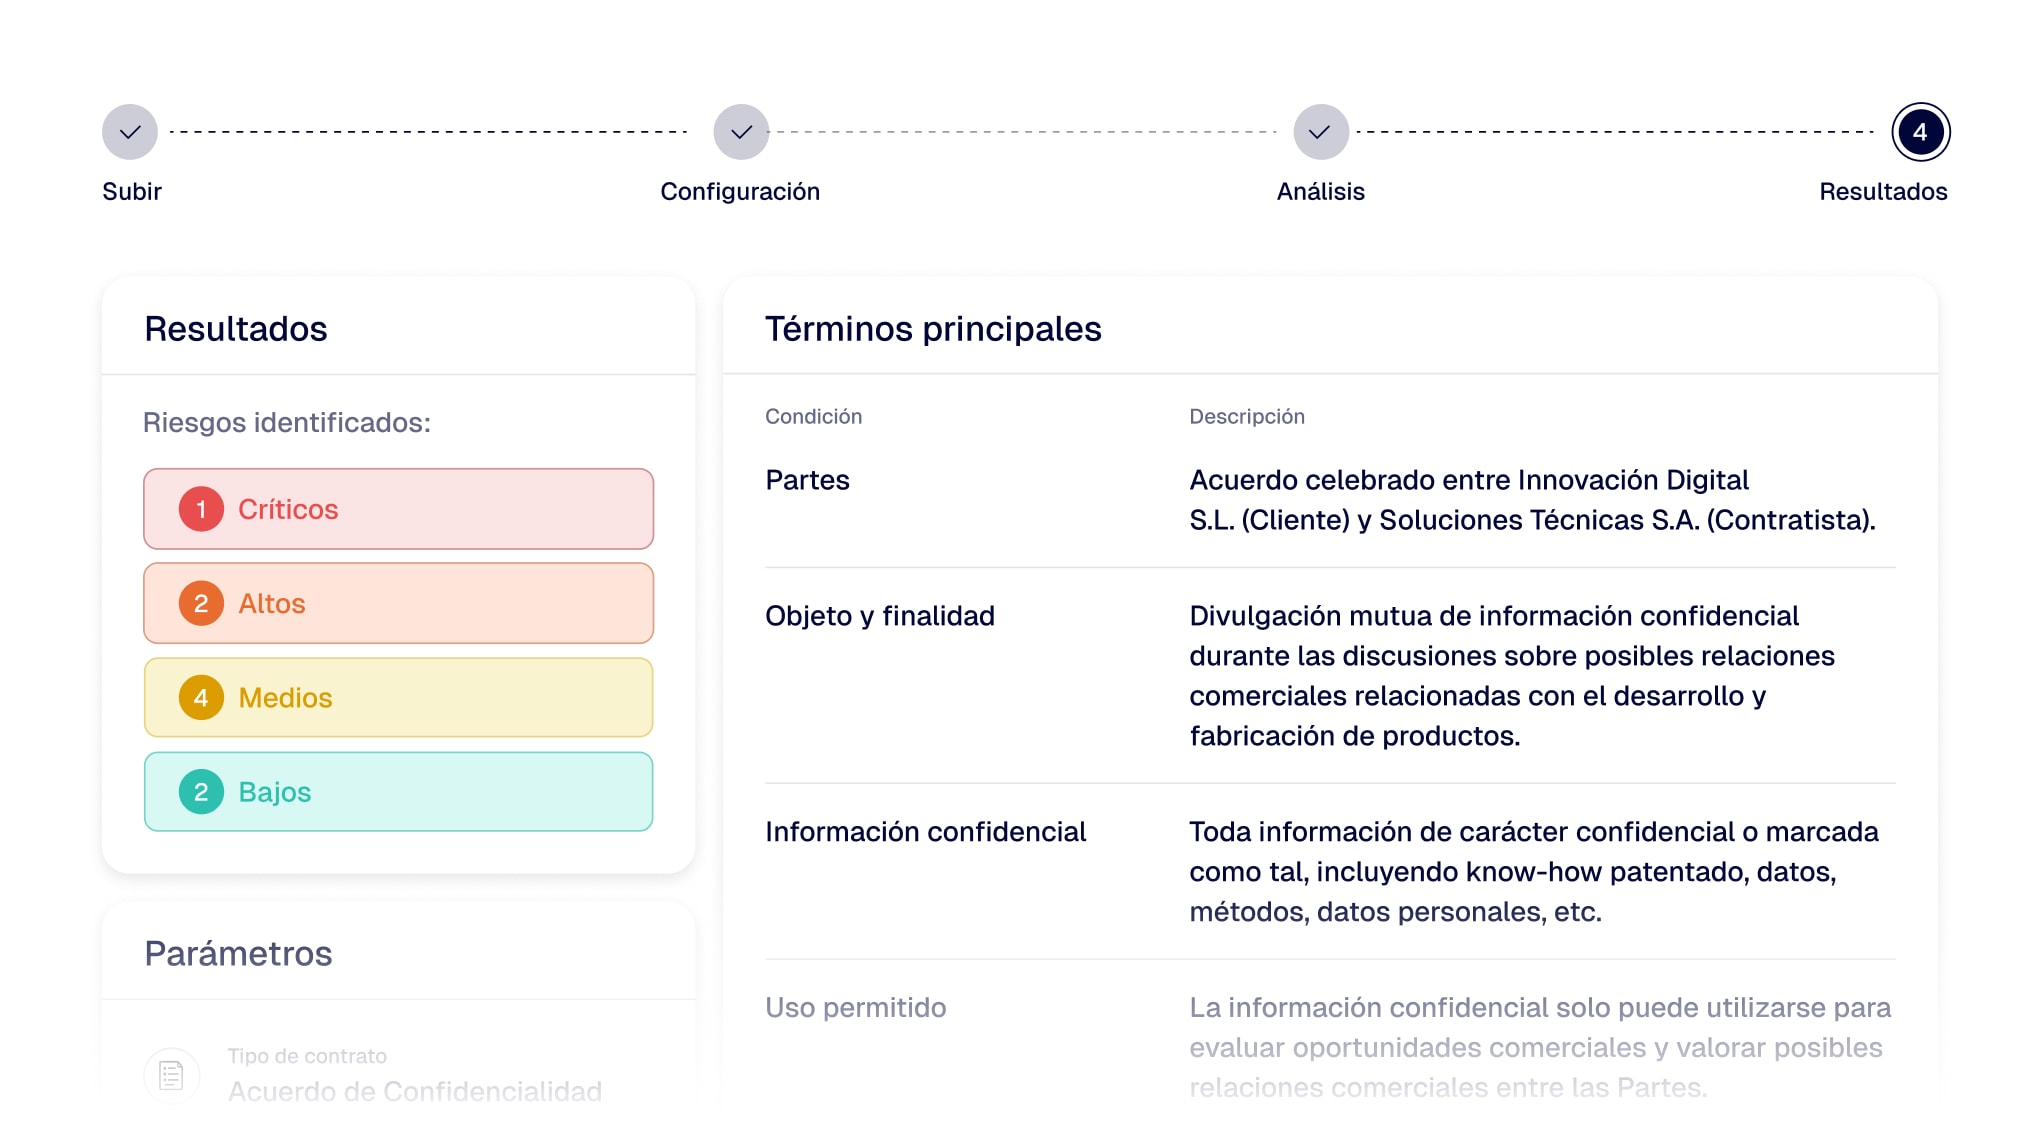Open the Críticos risk category

(x=397, y=509)
